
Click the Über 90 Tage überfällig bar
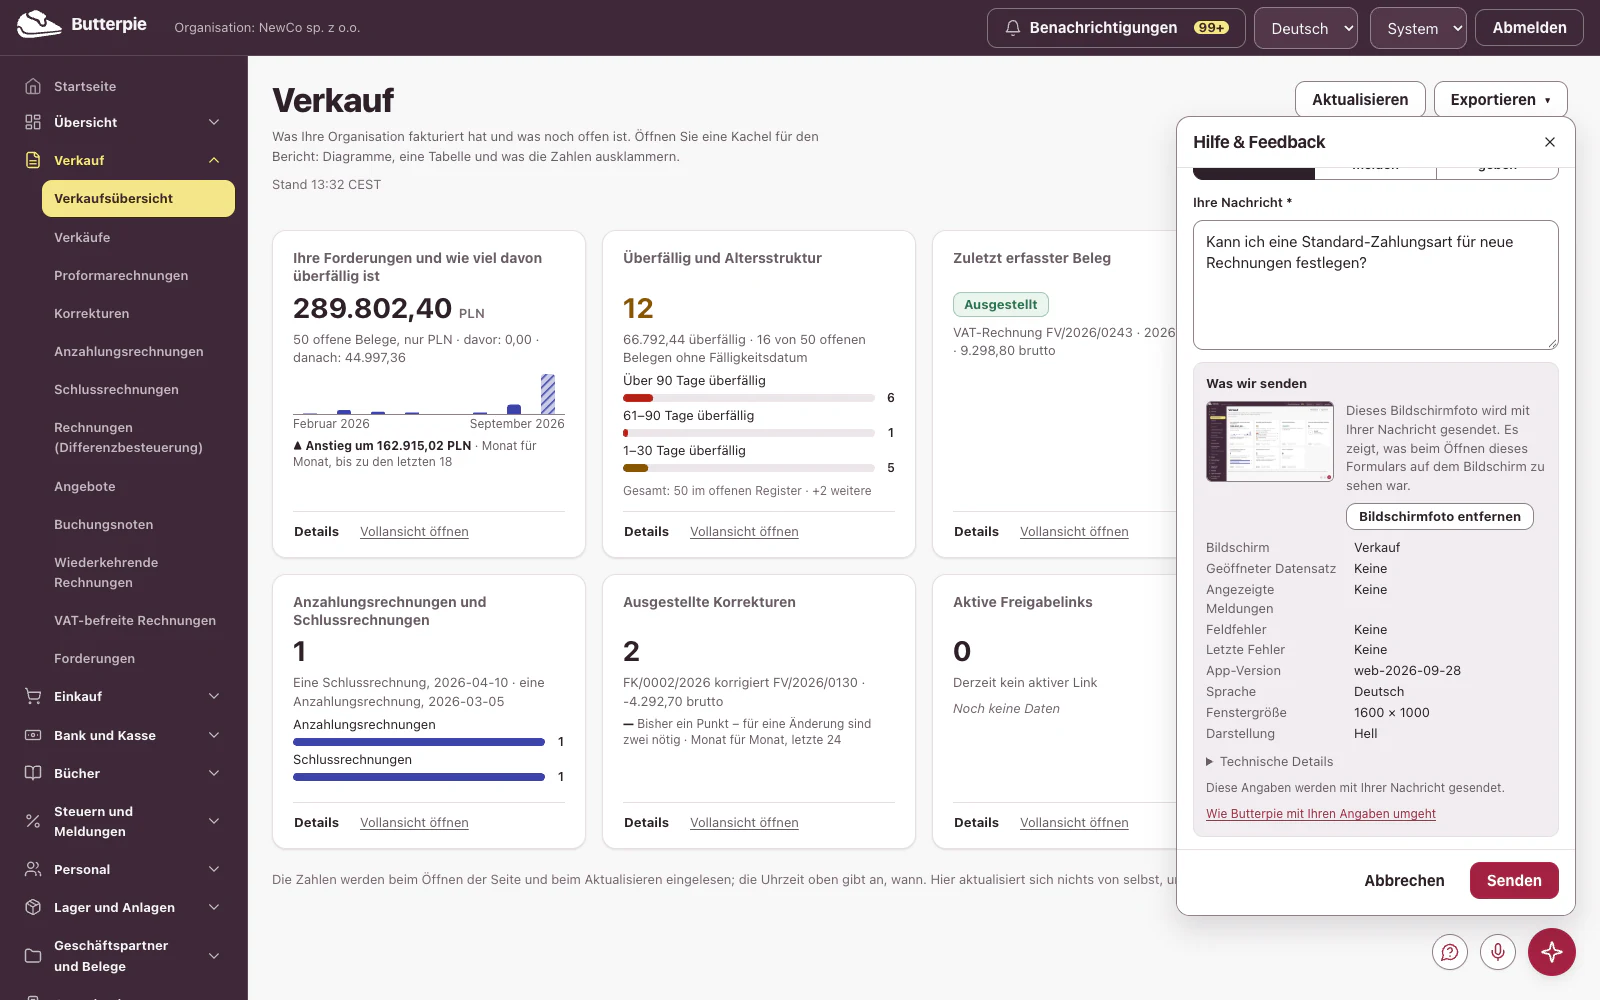click(748, 398)
